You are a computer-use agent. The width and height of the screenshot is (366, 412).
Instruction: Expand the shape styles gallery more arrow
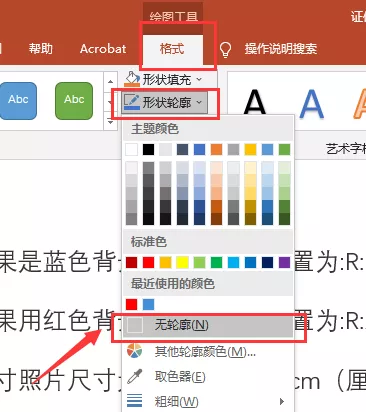[x=110, y=123]
